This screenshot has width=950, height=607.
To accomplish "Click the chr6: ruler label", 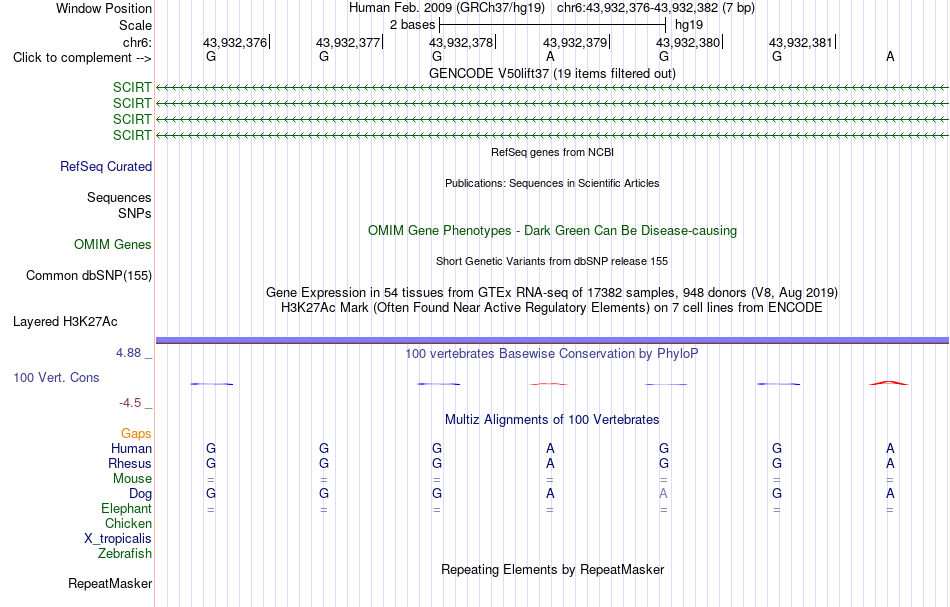I will pos(137,42).
